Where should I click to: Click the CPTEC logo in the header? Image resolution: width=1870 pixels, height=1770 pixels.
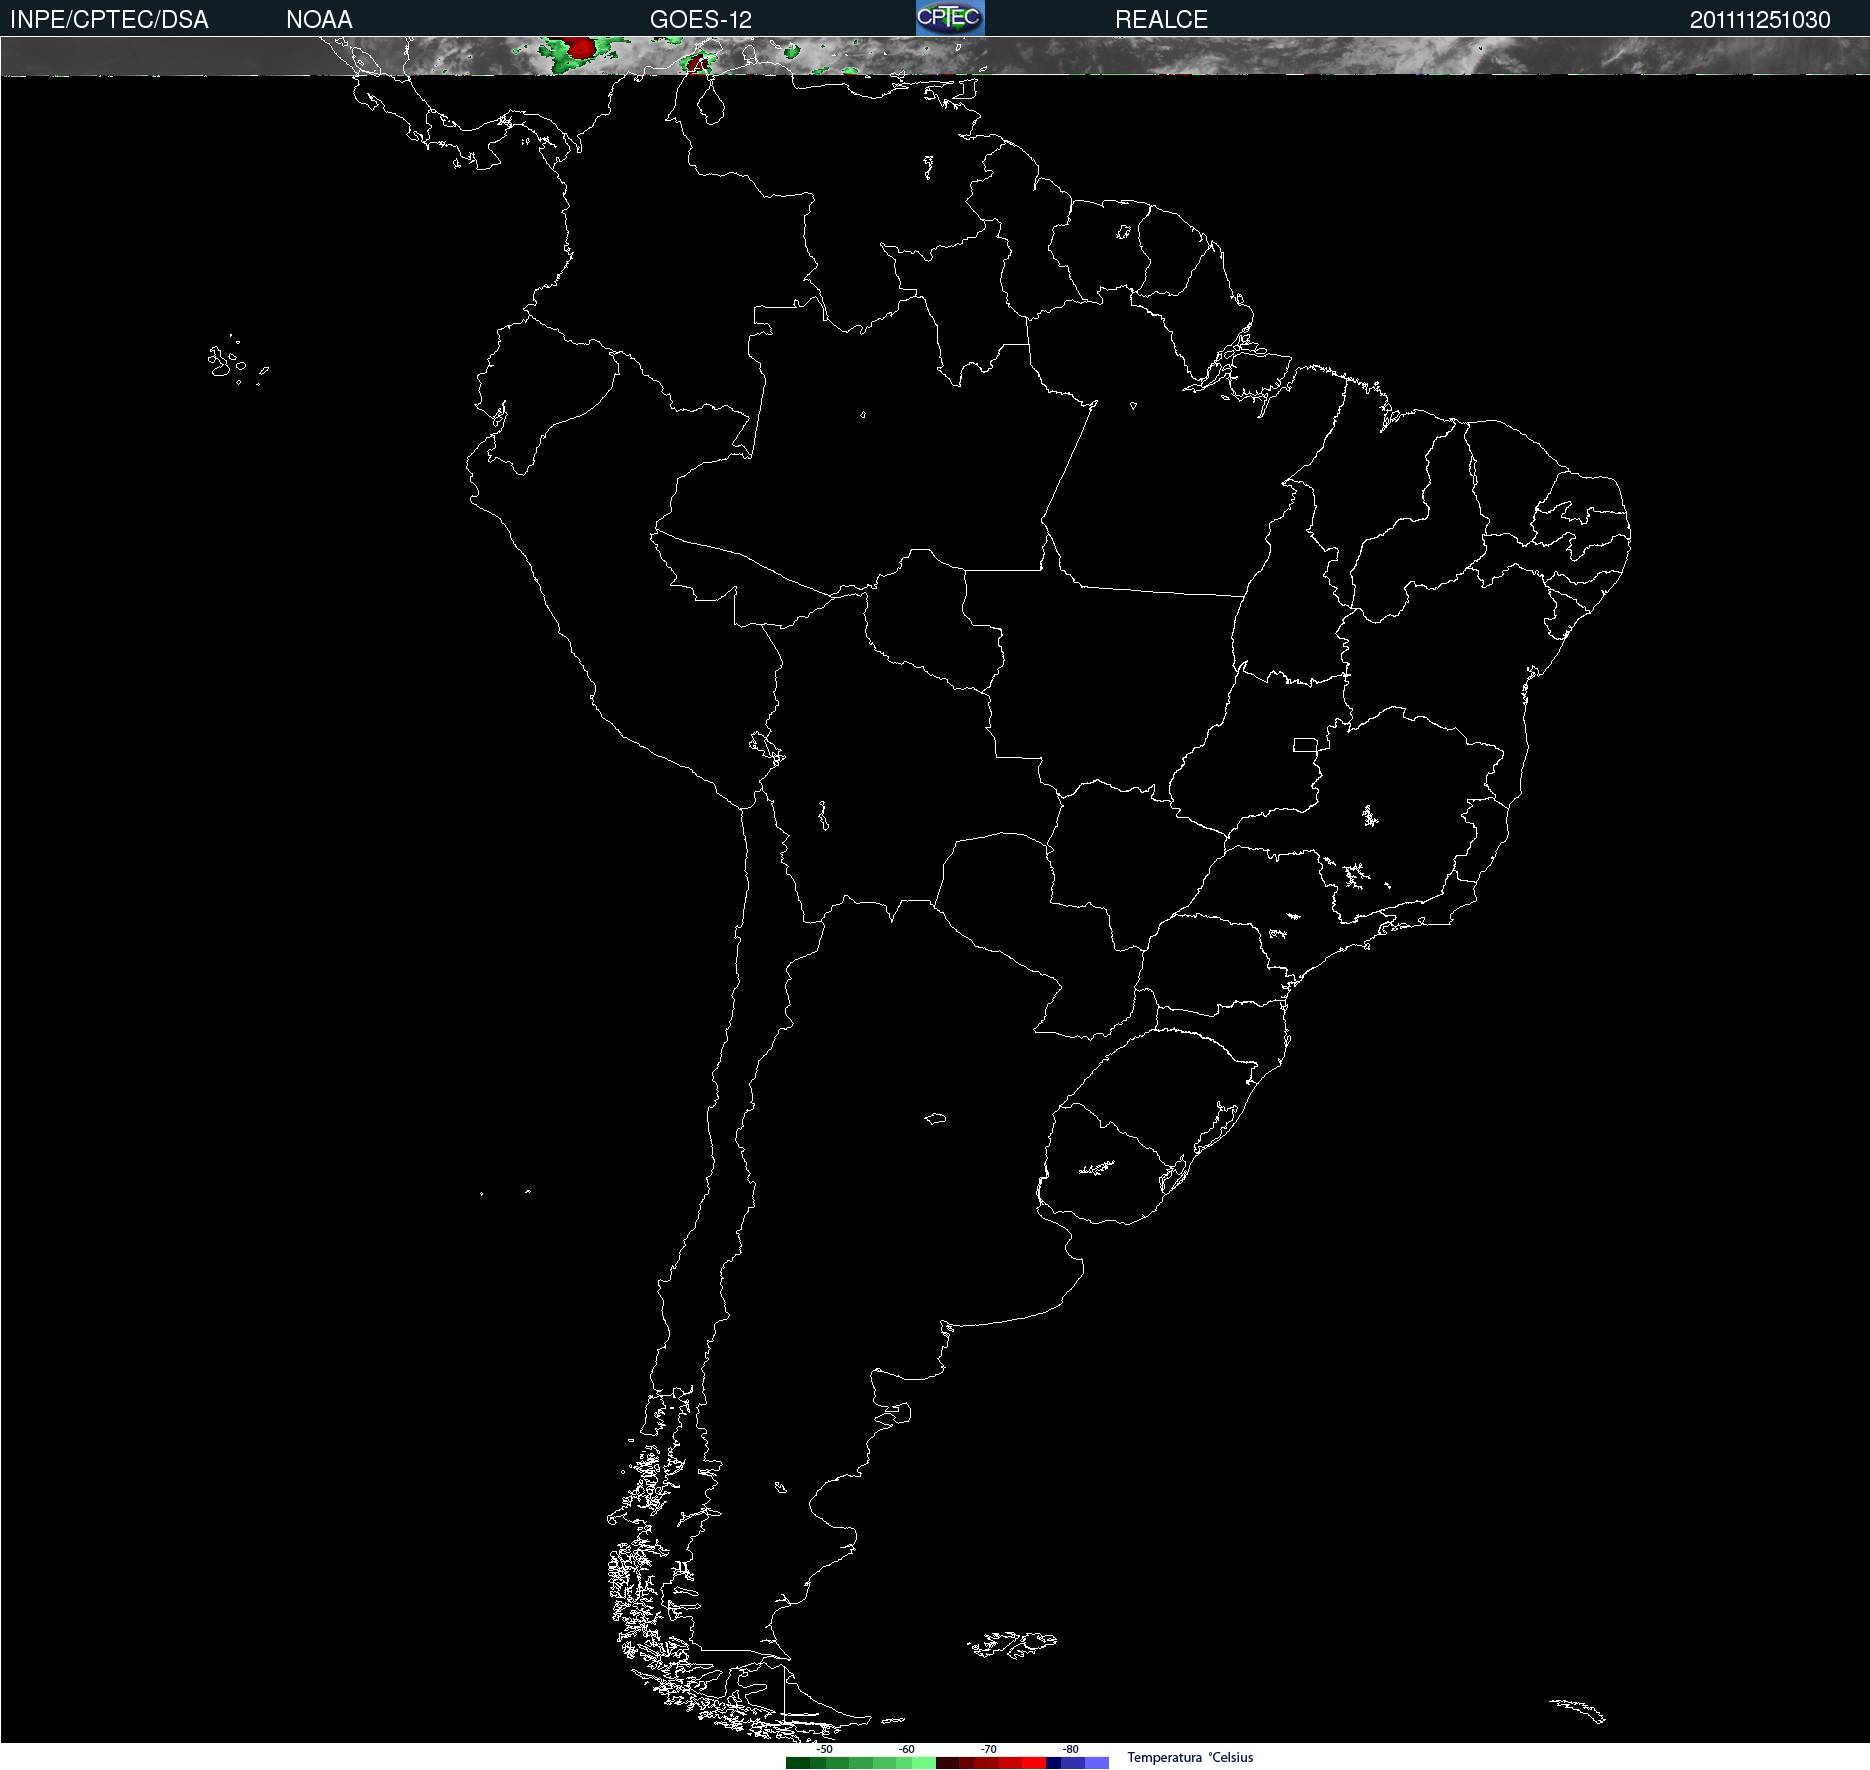pyautogui.click(x=950, y=18)
